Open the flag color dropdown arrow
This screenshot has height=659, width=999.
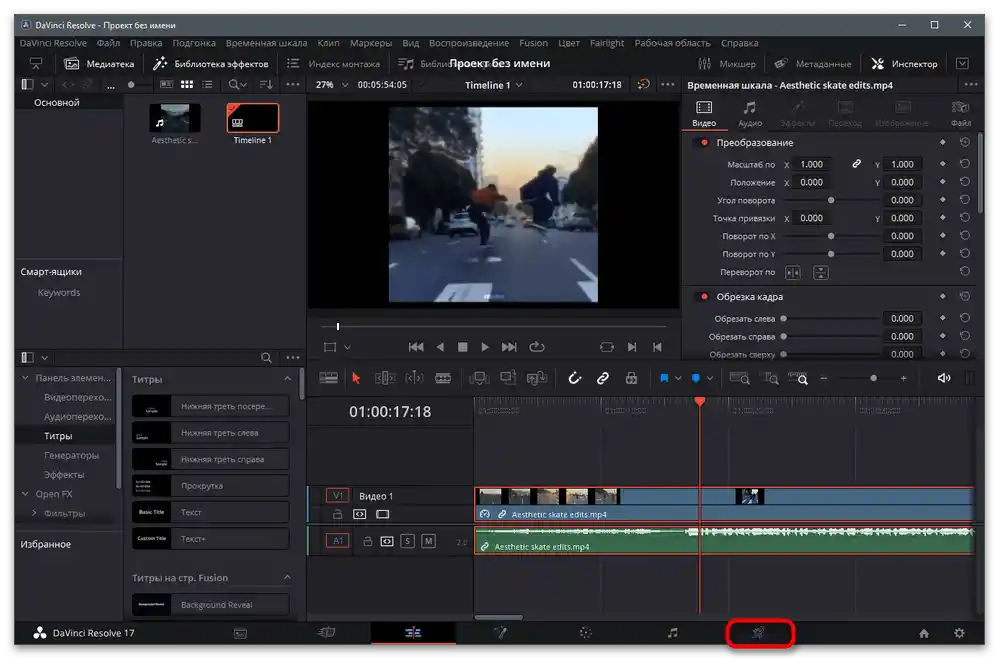pos(678,379)
